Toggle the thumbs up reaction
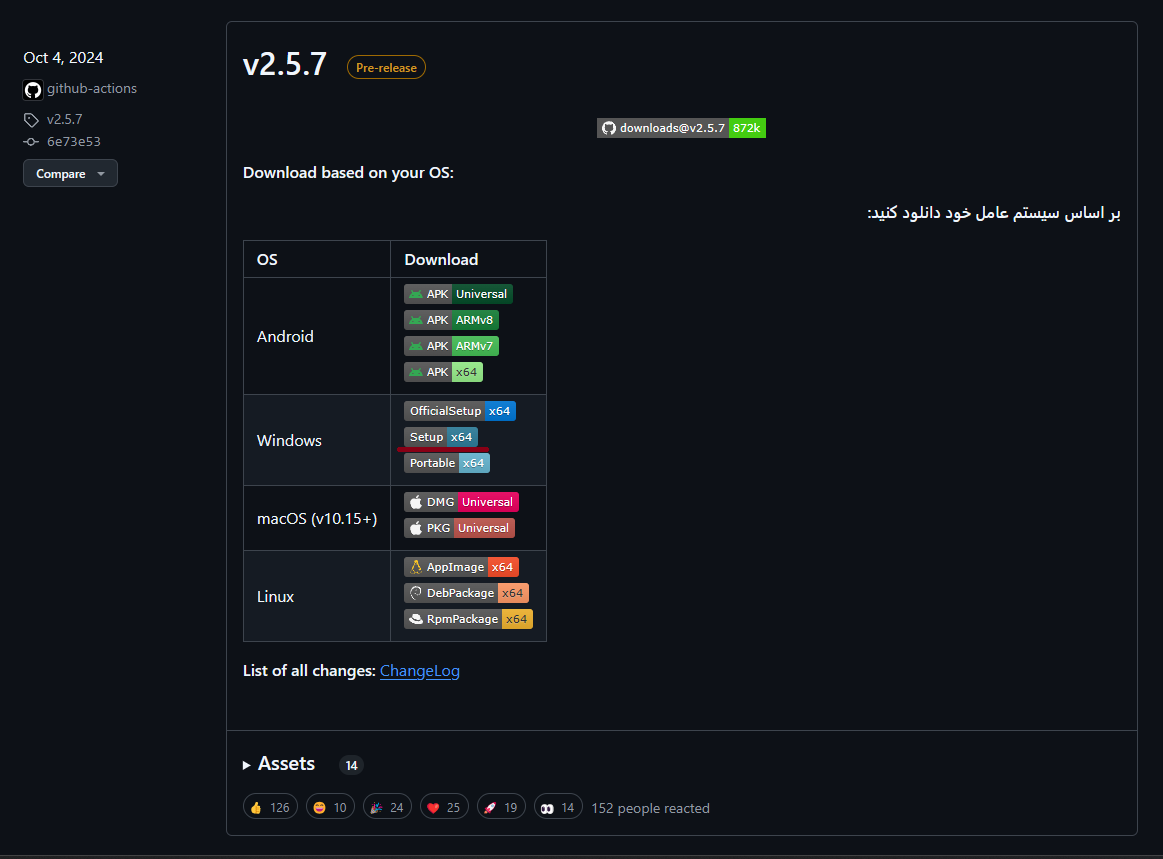 click(x=270, y=807)
